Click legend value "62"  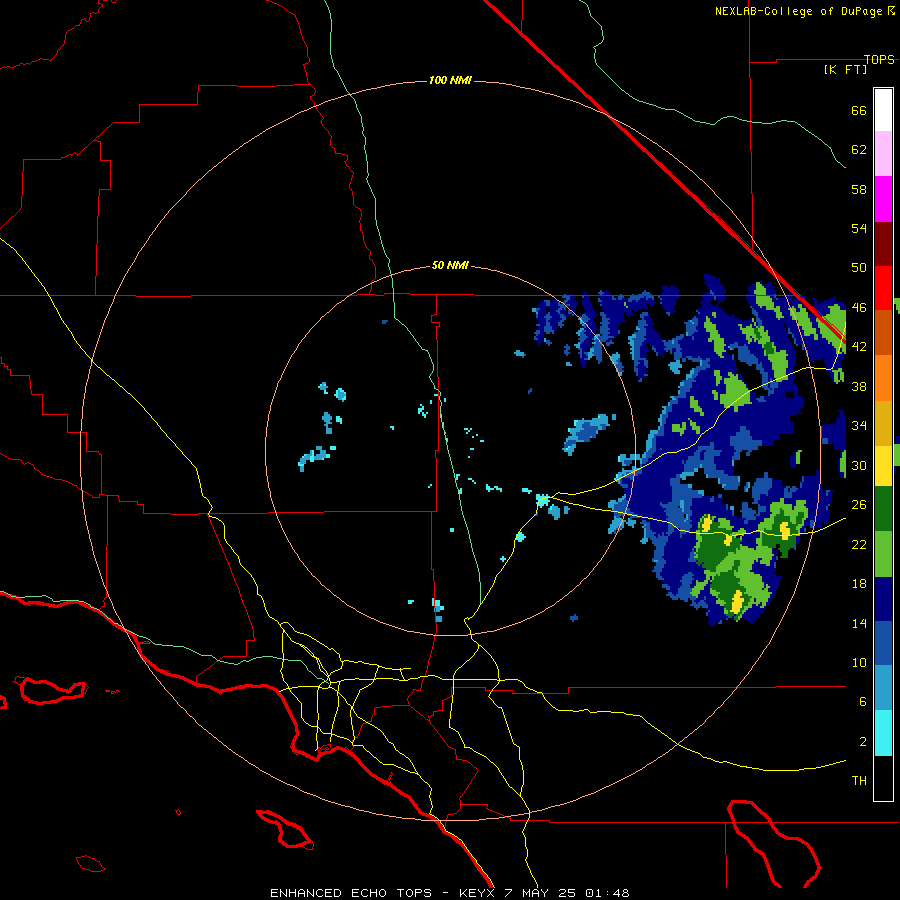coord(859,150)
